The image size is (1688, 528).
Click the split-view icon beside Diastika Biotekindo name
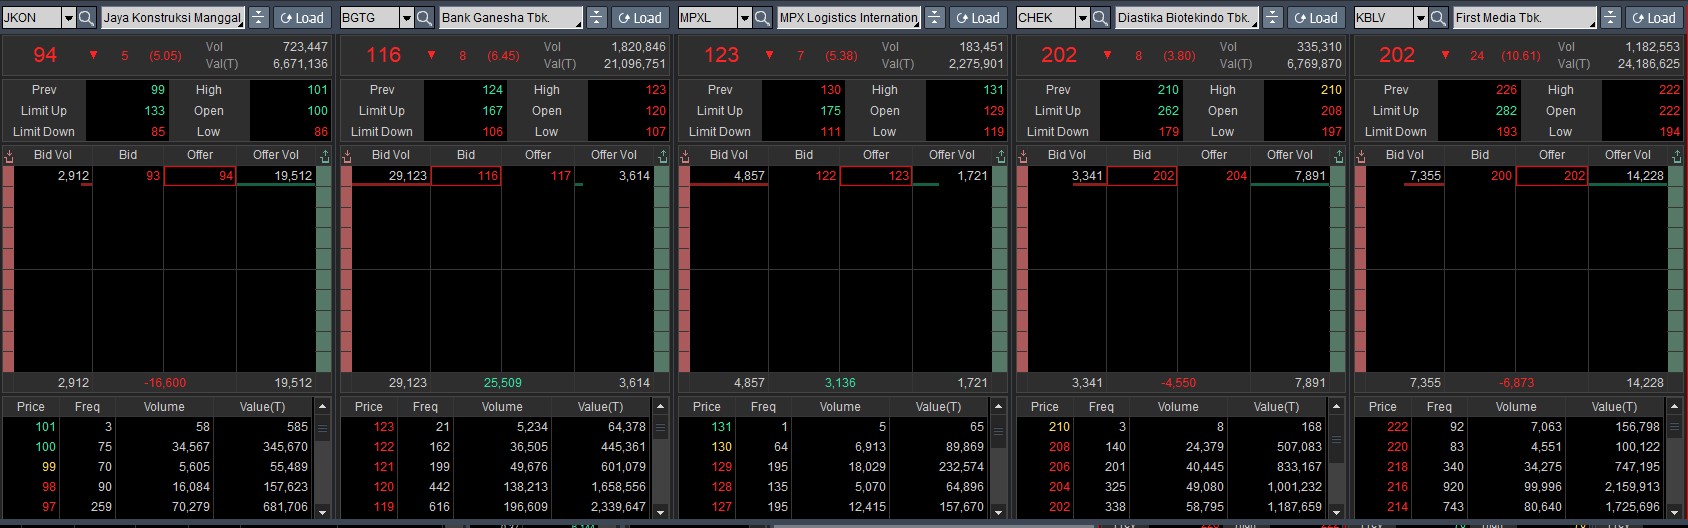[1272, 18]
